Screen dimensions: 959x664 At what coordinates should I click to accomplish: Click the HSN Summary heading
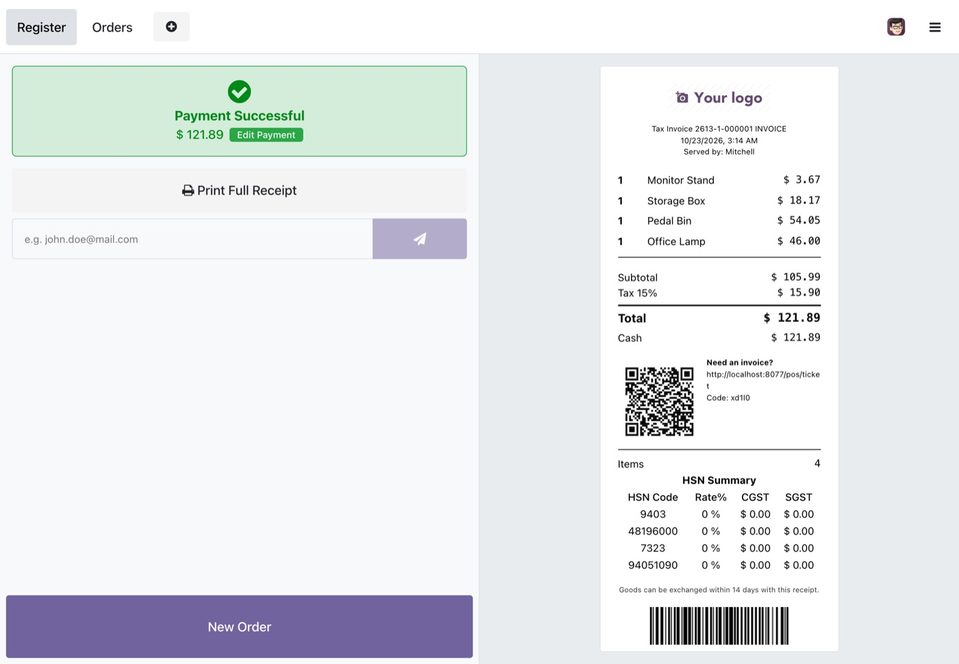click(x=719, y=480)
